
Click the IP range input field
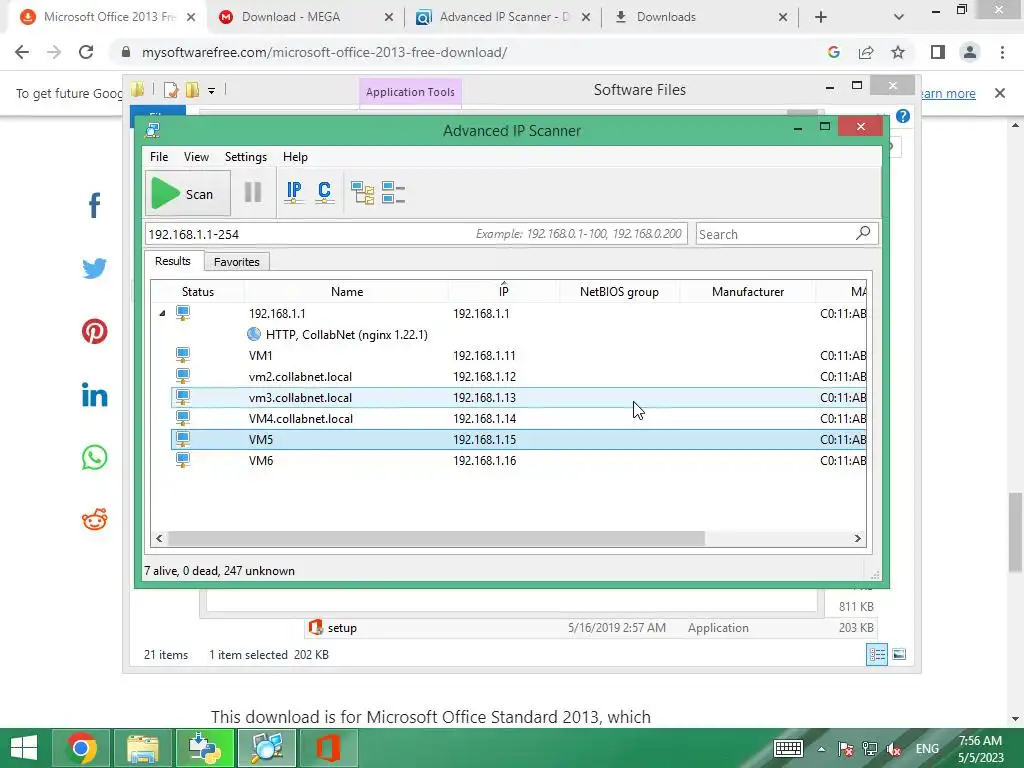coord(416,234)
